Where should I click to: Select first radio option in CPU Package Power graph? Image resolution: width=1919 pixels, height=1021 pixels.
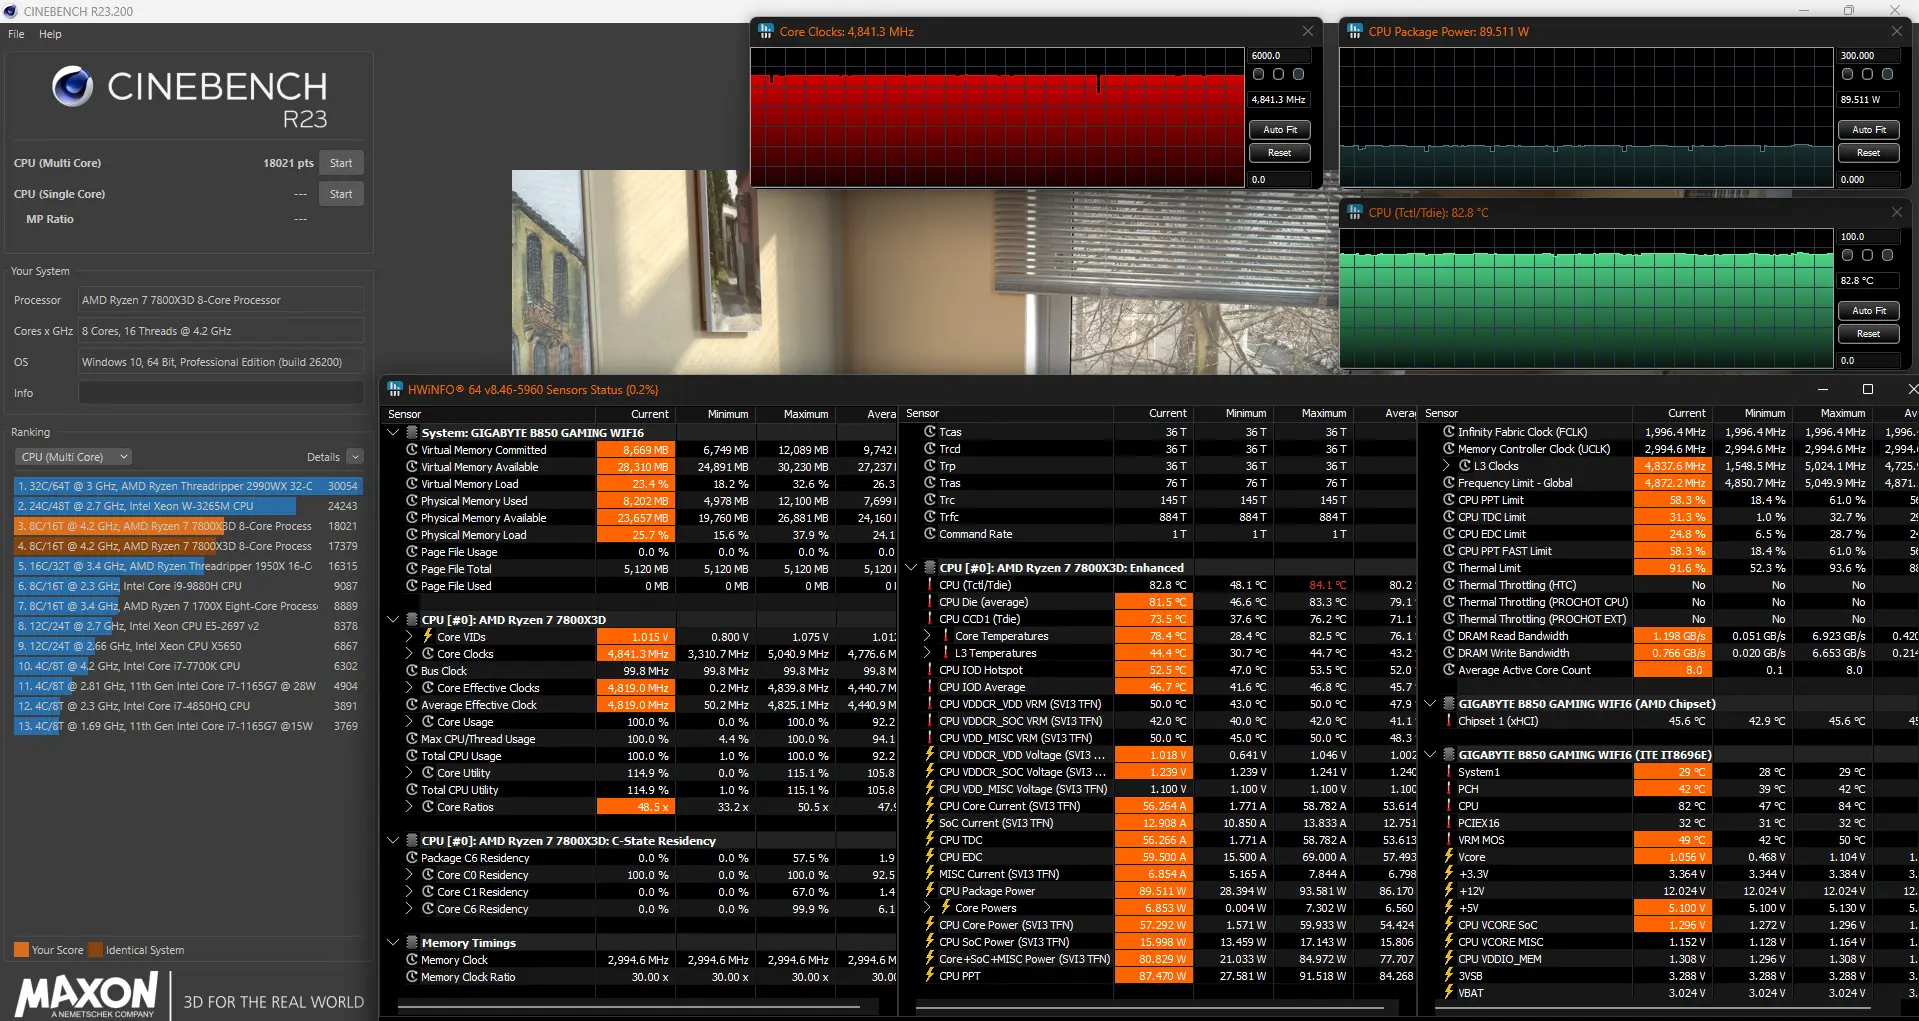[x=1848, y=74]
